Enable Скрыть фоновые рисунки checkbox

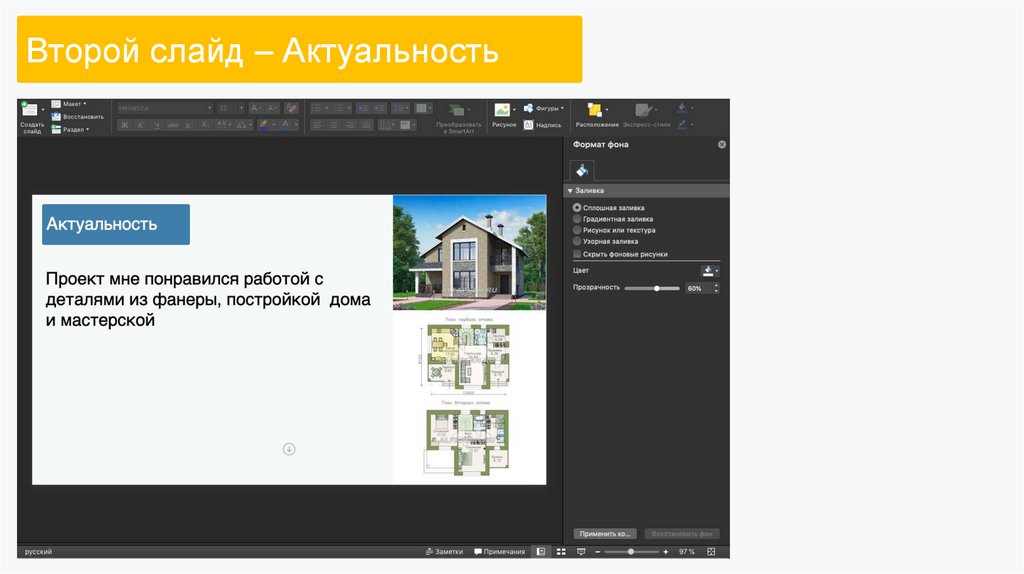tap(577, 254)
